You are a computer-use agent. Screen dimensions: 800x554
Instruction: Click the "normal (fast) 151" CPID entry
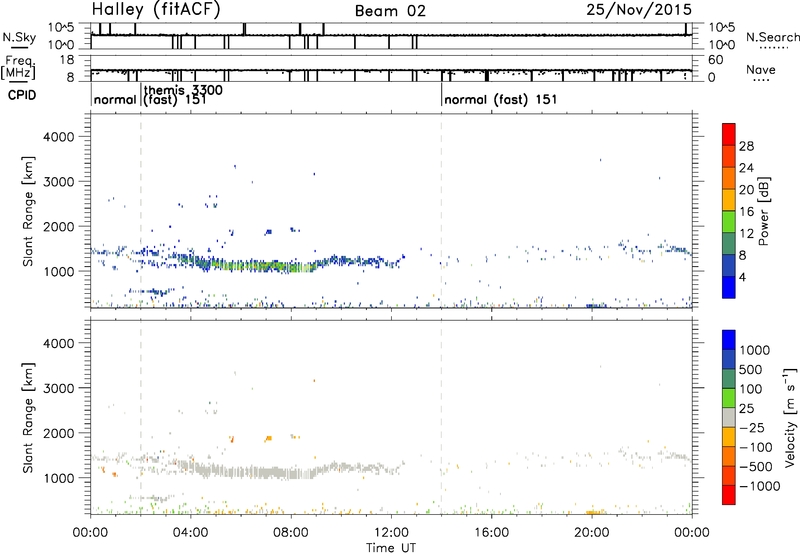click(x=501, y=99)
